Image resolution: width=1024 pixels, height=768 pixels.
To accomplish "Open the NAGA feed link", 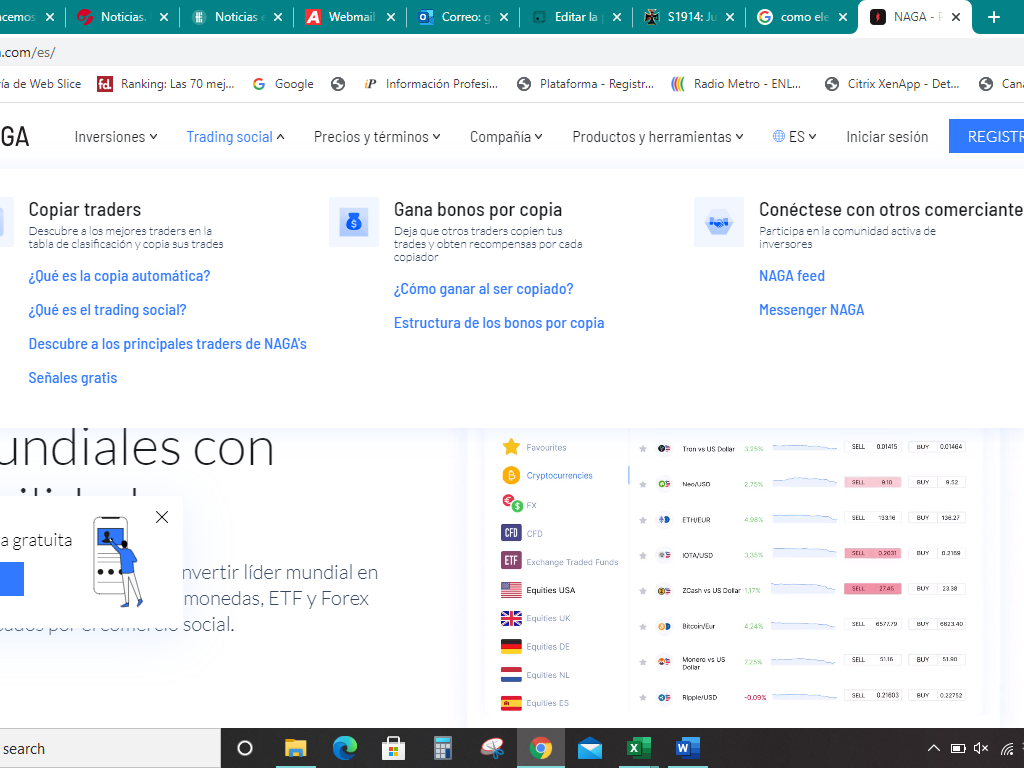I will click(792, 276).
